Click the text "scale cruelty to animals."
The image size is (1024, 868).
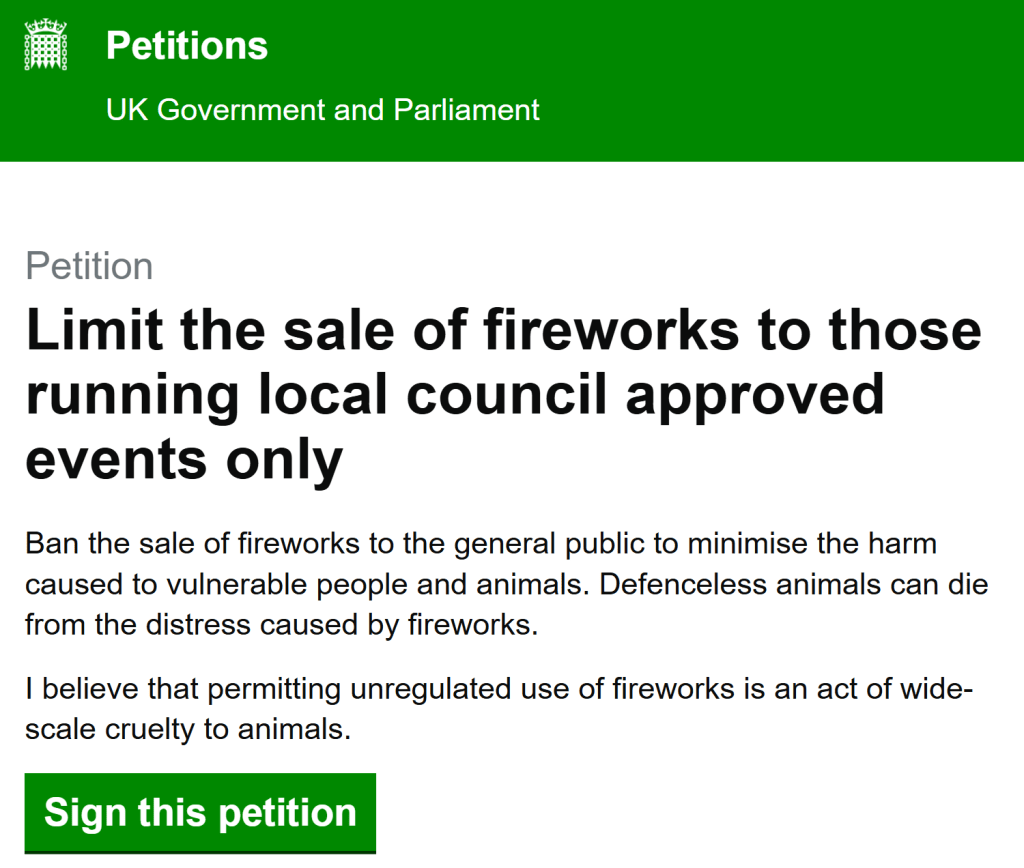click(x=188, y=729)
